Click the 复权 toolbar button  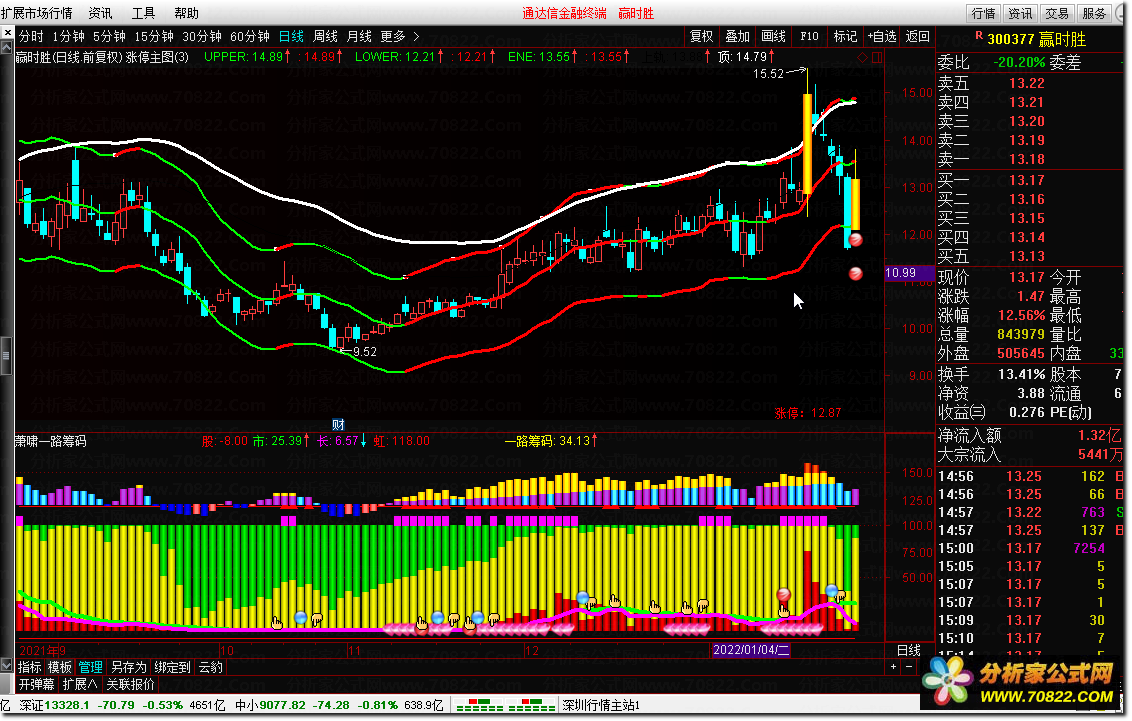pos(701,36)
